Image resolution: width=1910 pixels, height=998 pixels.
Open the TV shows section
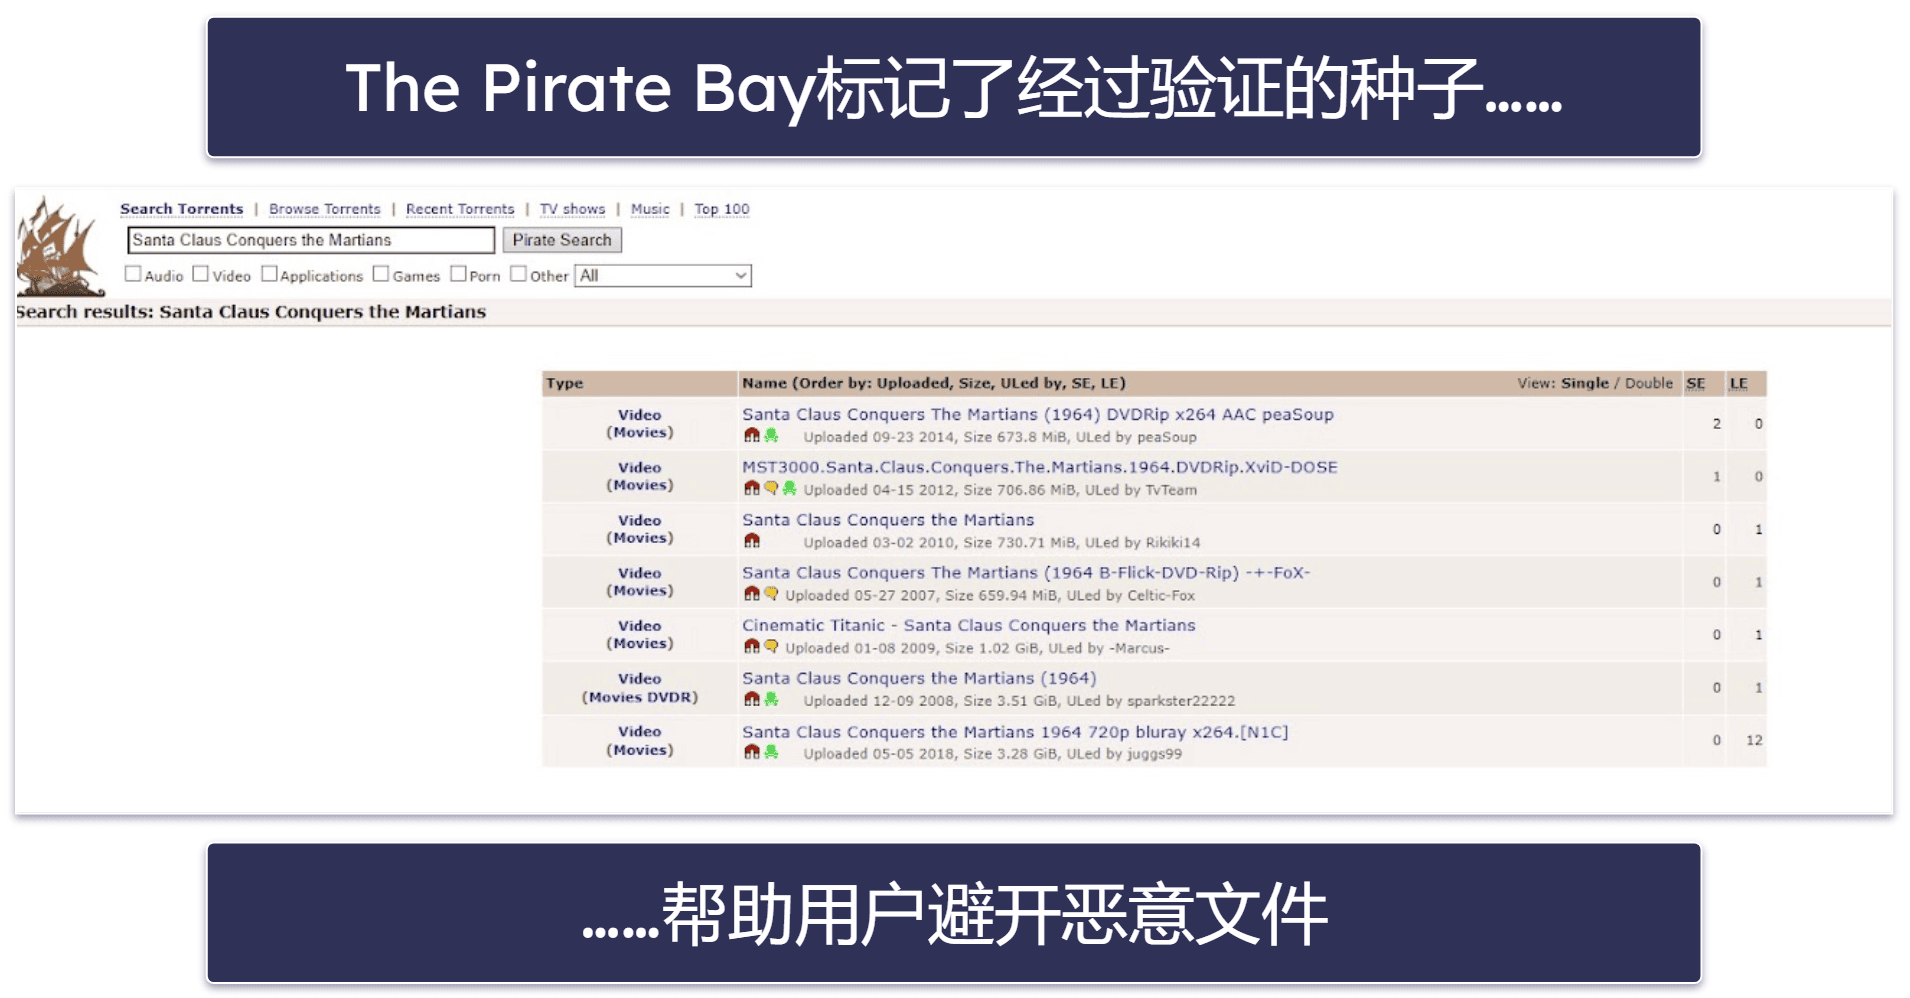[x=573, y=209]
